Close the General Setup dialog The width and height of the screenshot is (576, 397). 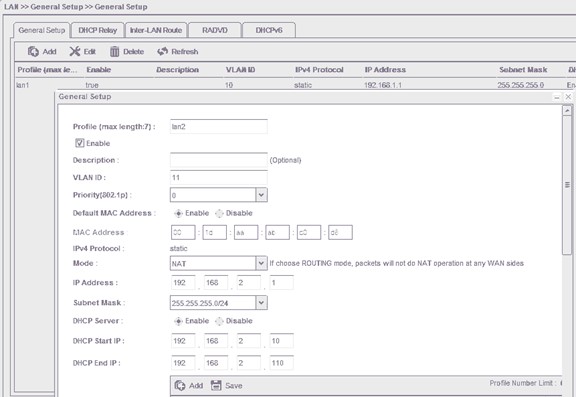pyautogui.click(x=568, y=97)
